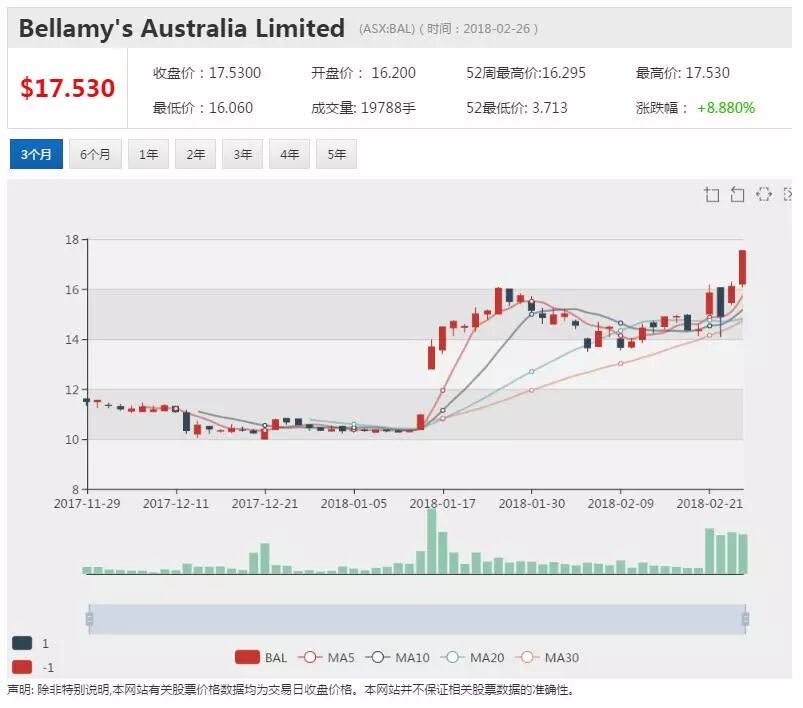The image size is (803, 708).
Task: Toggle the MA30 line in legend
Action: tap(547, 657)
